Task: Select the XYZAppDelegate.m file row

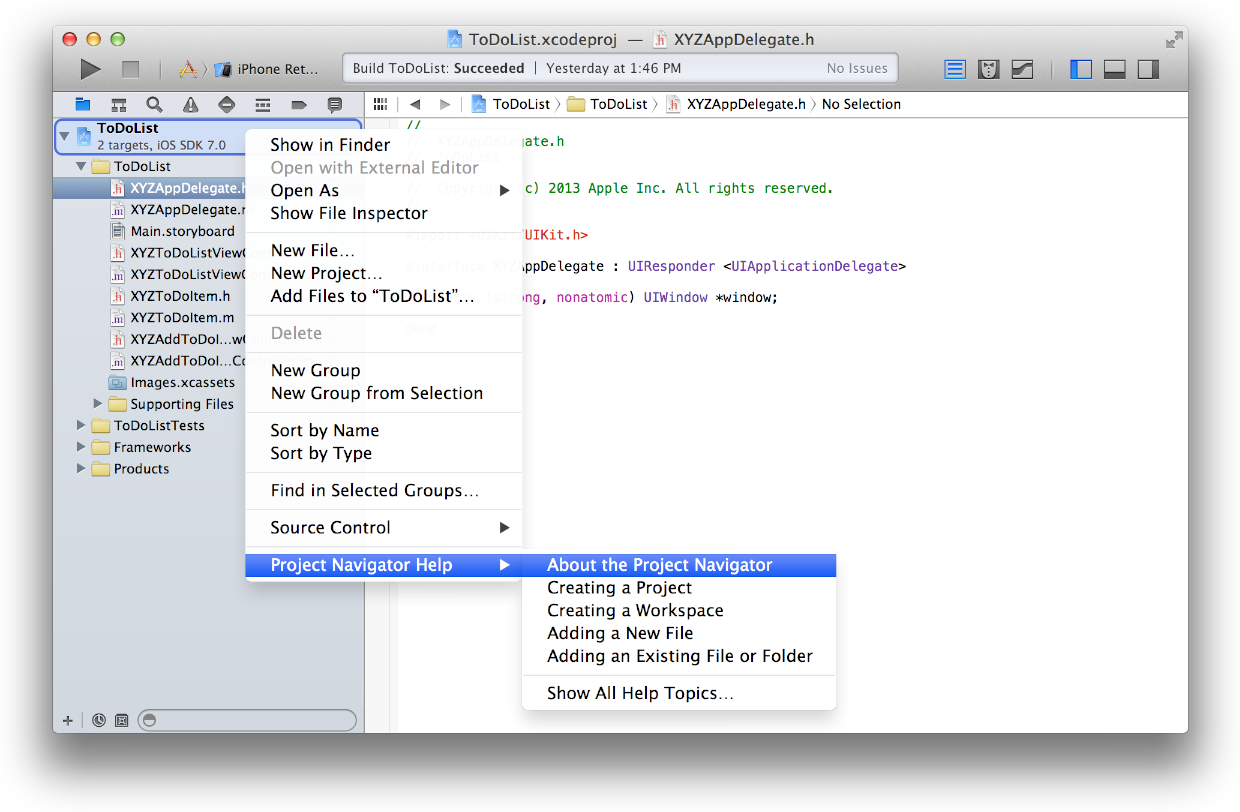Action: pos(150,210)
